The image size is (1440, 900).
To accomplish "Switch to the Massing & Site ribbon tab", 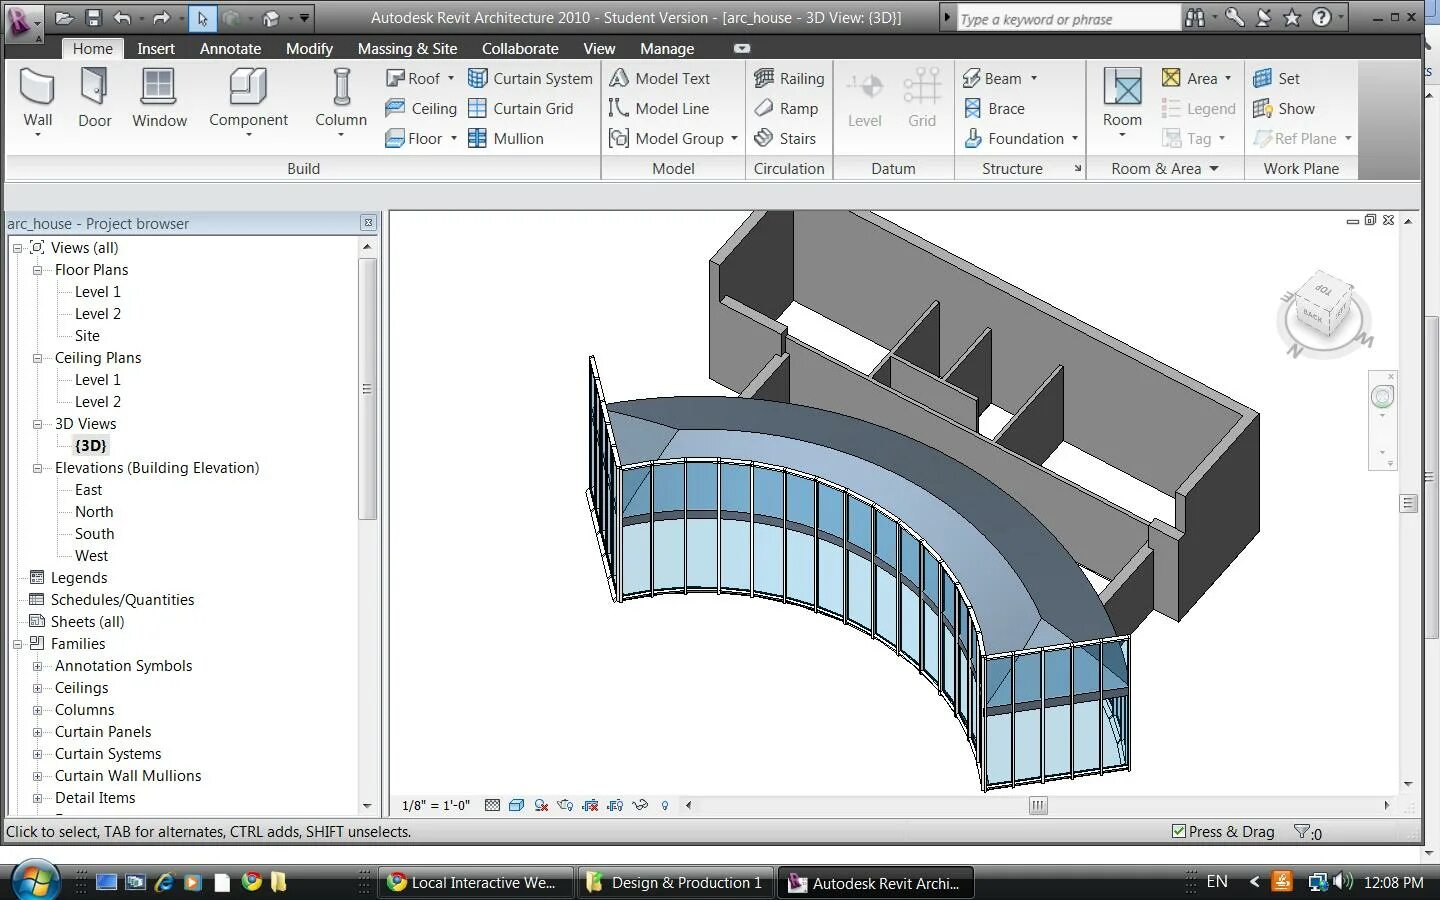I will point(408,48).
